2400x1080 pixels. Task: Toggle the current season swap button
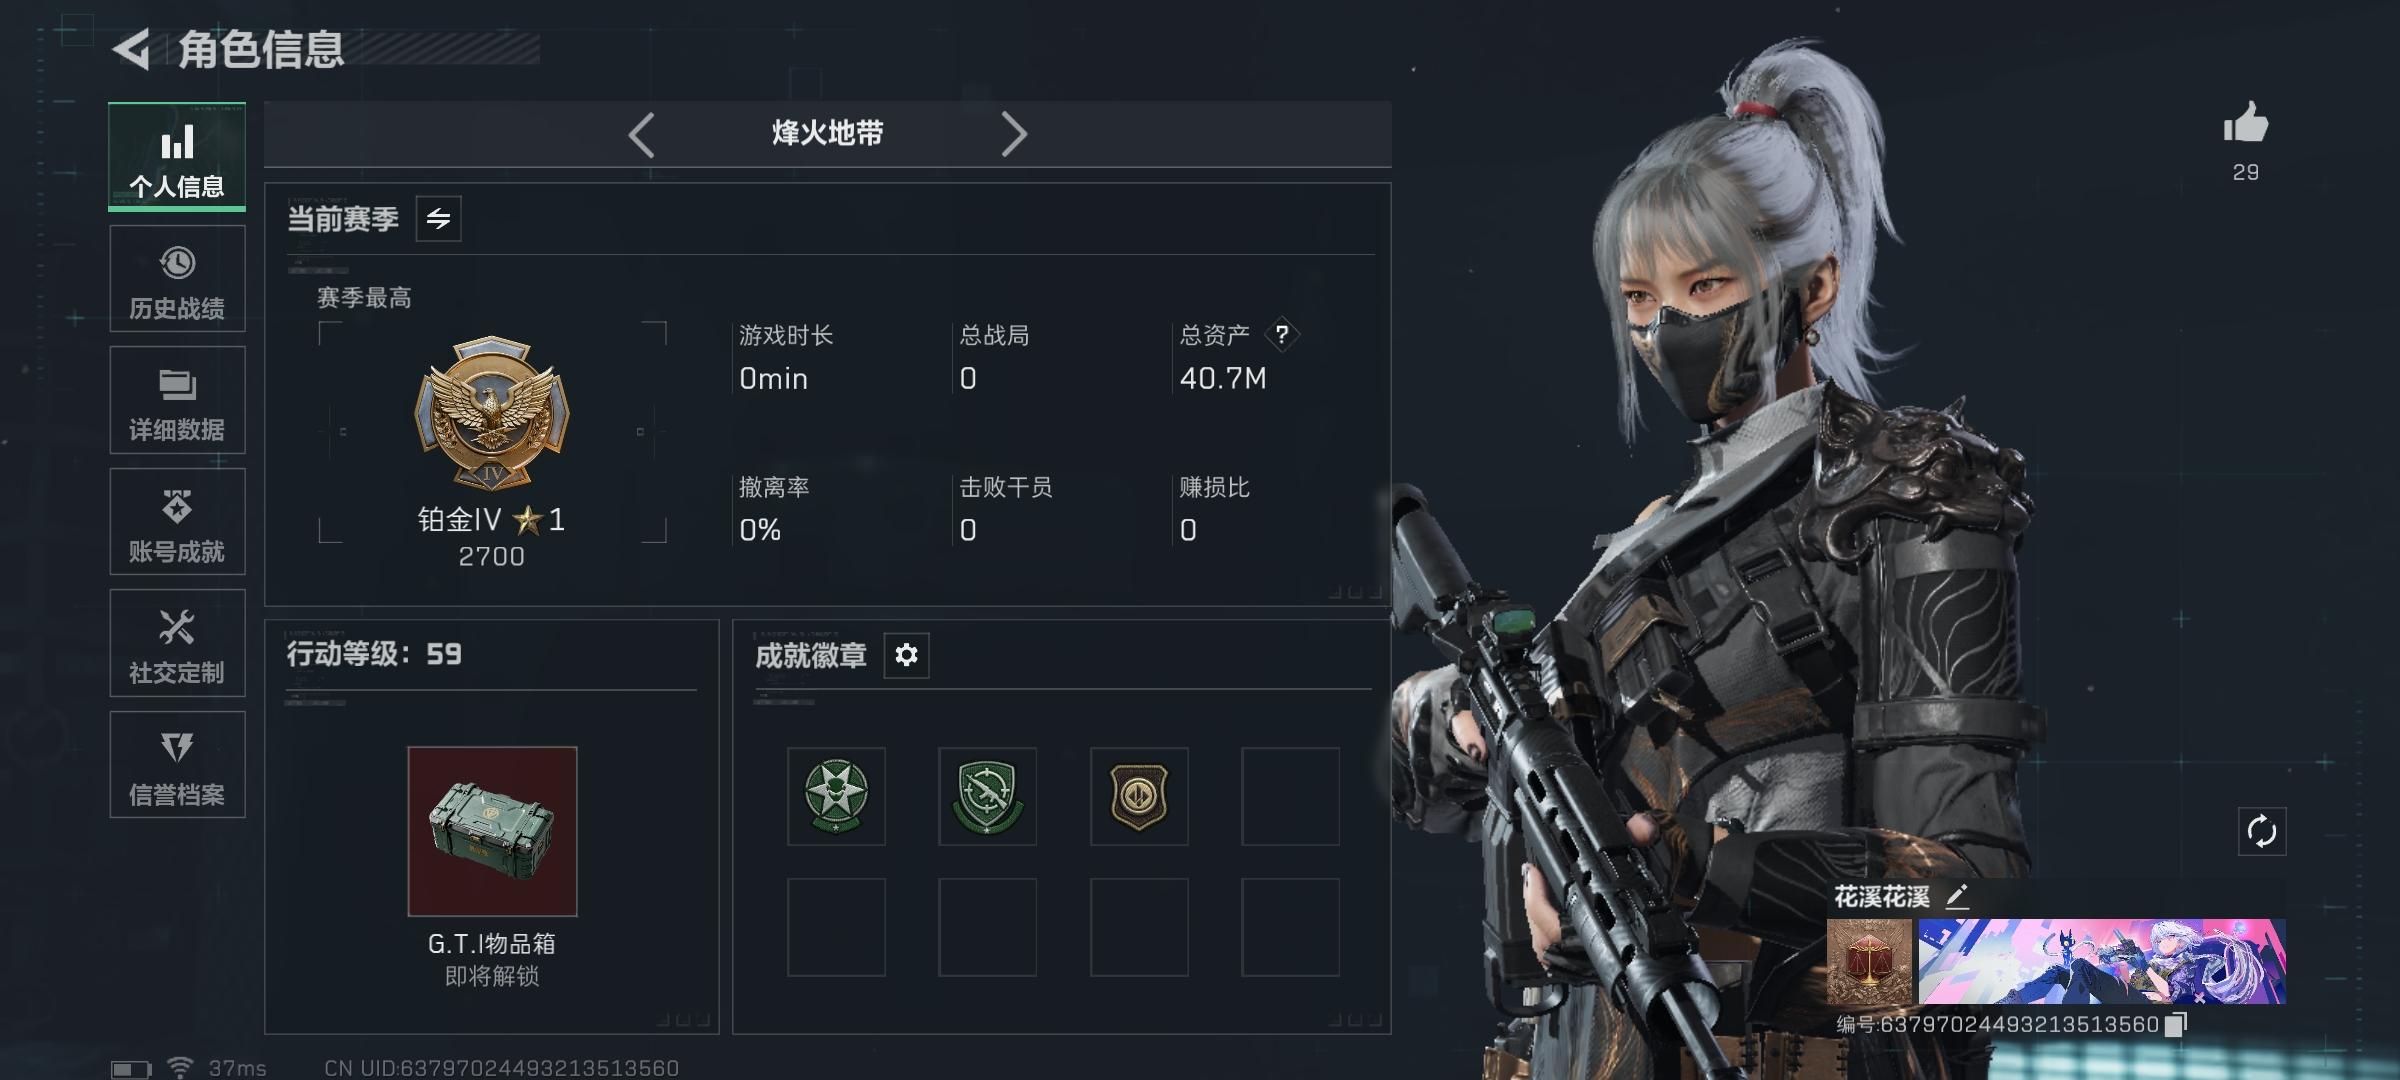pyautogui.click(x=438, y=219)
